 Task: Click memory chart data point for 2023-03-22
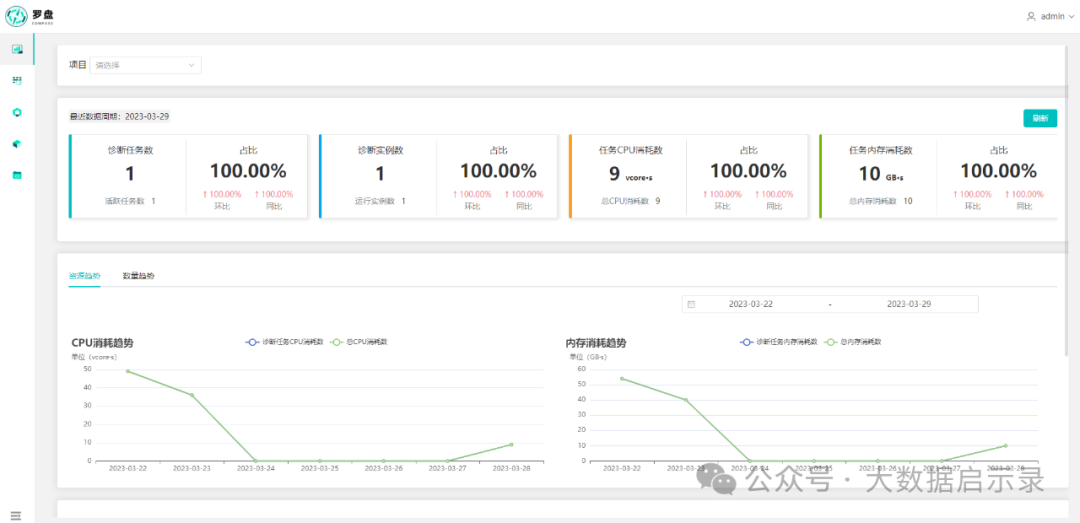point(621,378)
